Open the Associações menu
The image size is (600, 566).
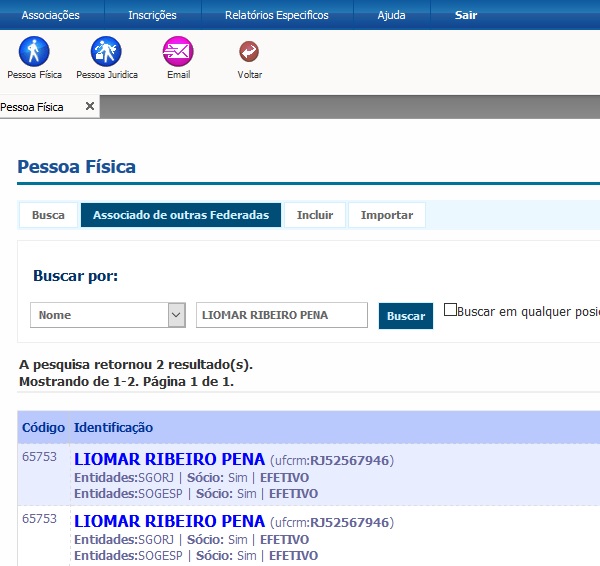click(x=50, y=15)
